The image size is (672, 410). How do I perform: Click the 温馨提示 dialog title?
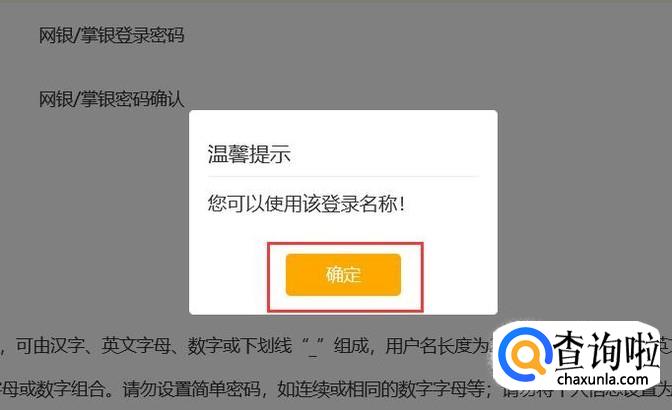[x=249, y=154]
